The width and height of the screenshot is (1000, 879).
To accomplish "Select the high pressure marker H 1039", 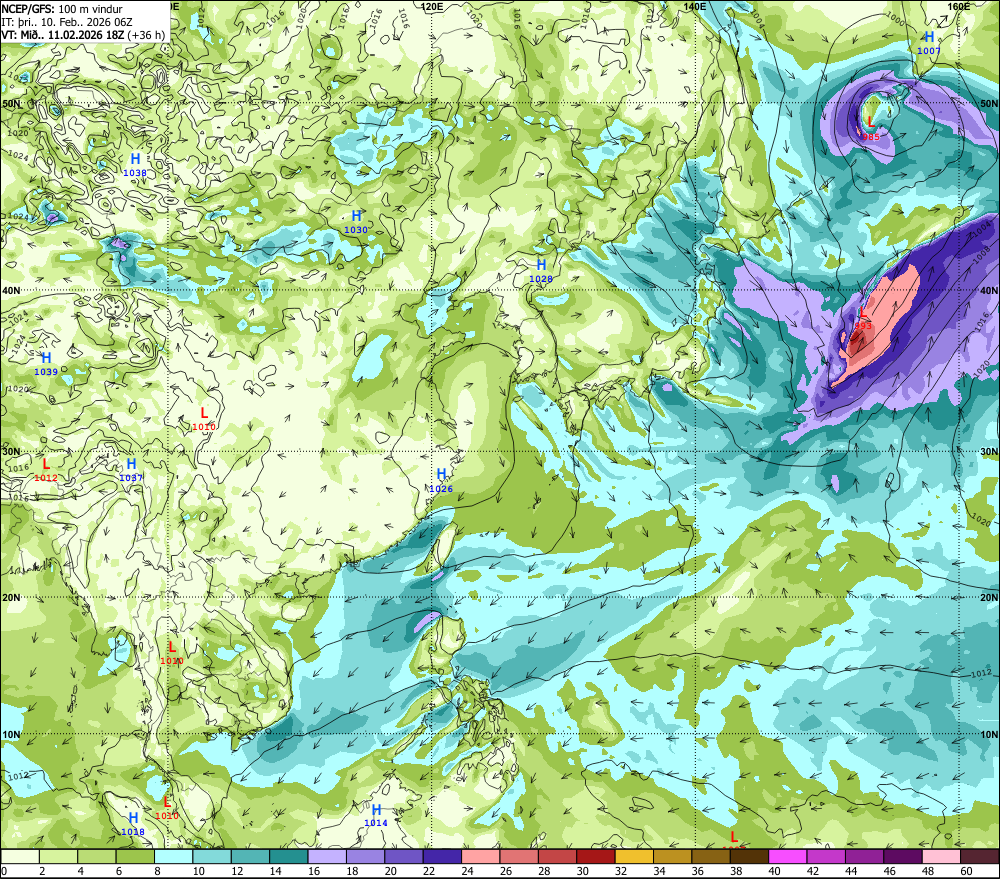I will [46, 364].
